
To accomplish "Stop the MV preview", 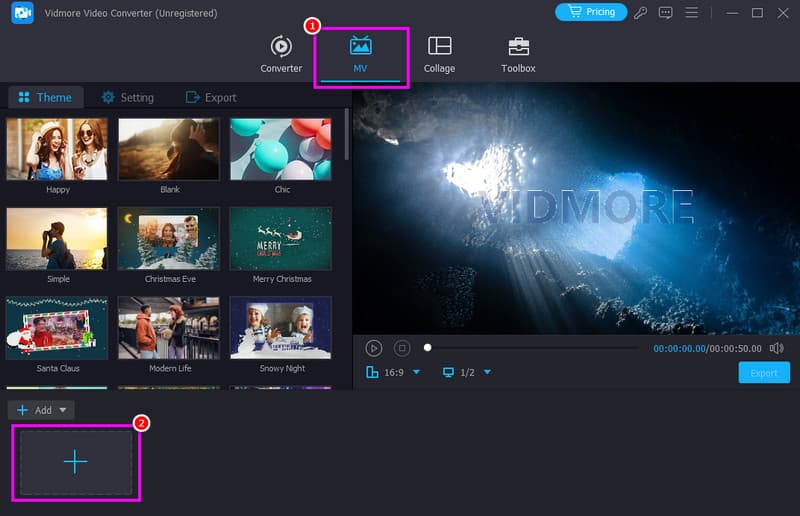I will [x=402, y=348].
